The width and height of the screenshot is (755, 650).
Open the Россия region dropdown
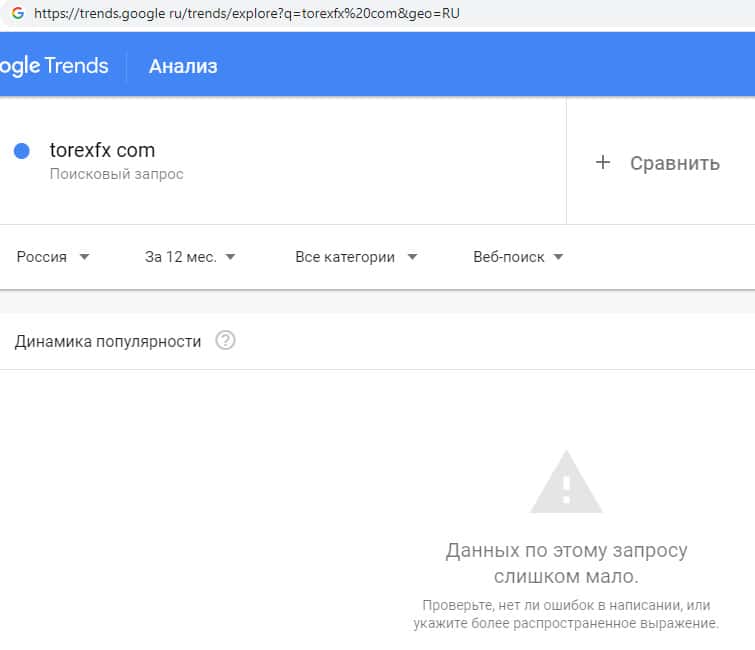53,257
